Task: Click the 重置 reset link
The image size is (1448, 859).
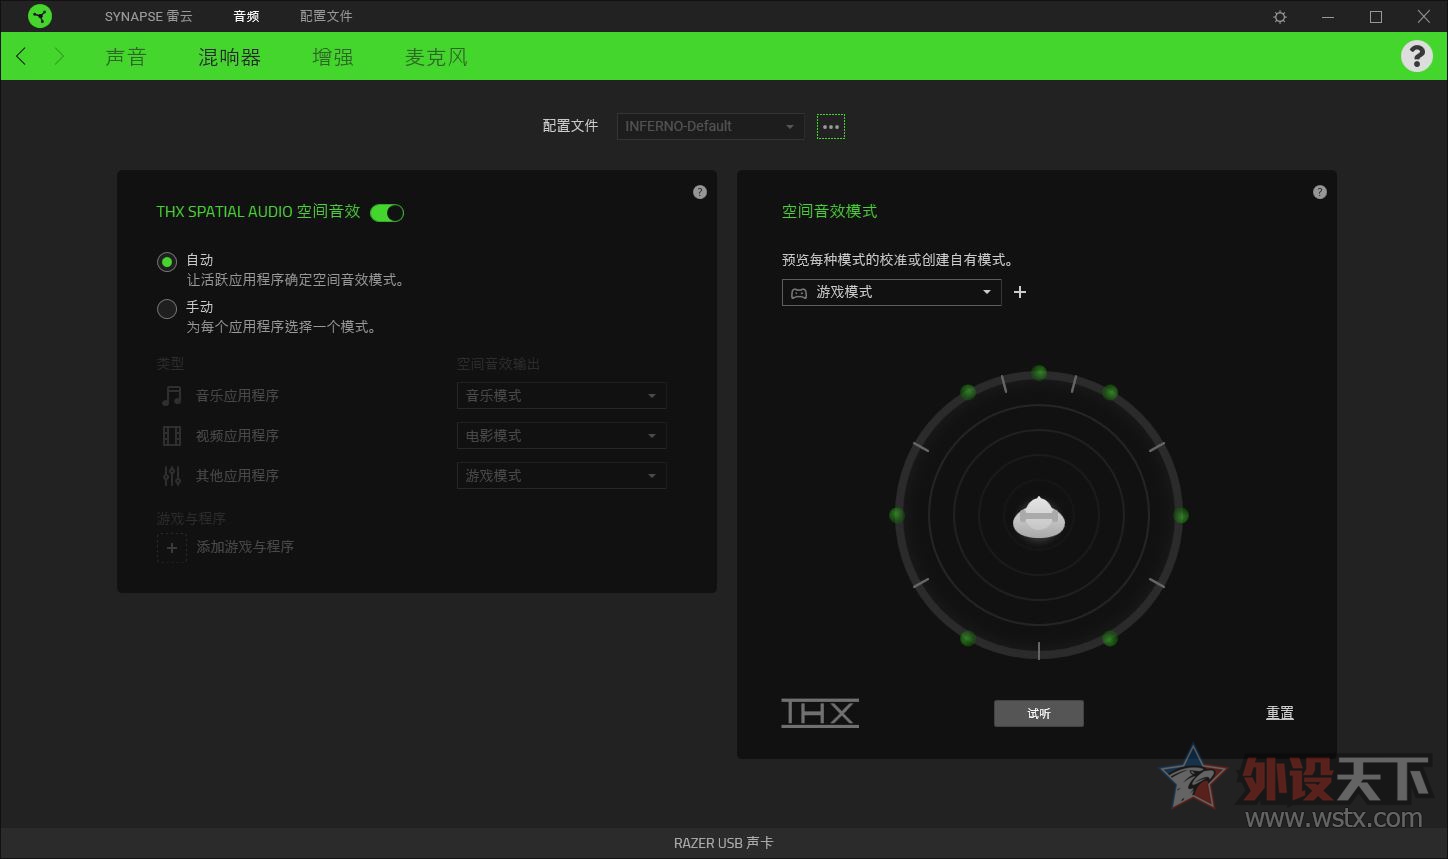Action: (1280, 713)
